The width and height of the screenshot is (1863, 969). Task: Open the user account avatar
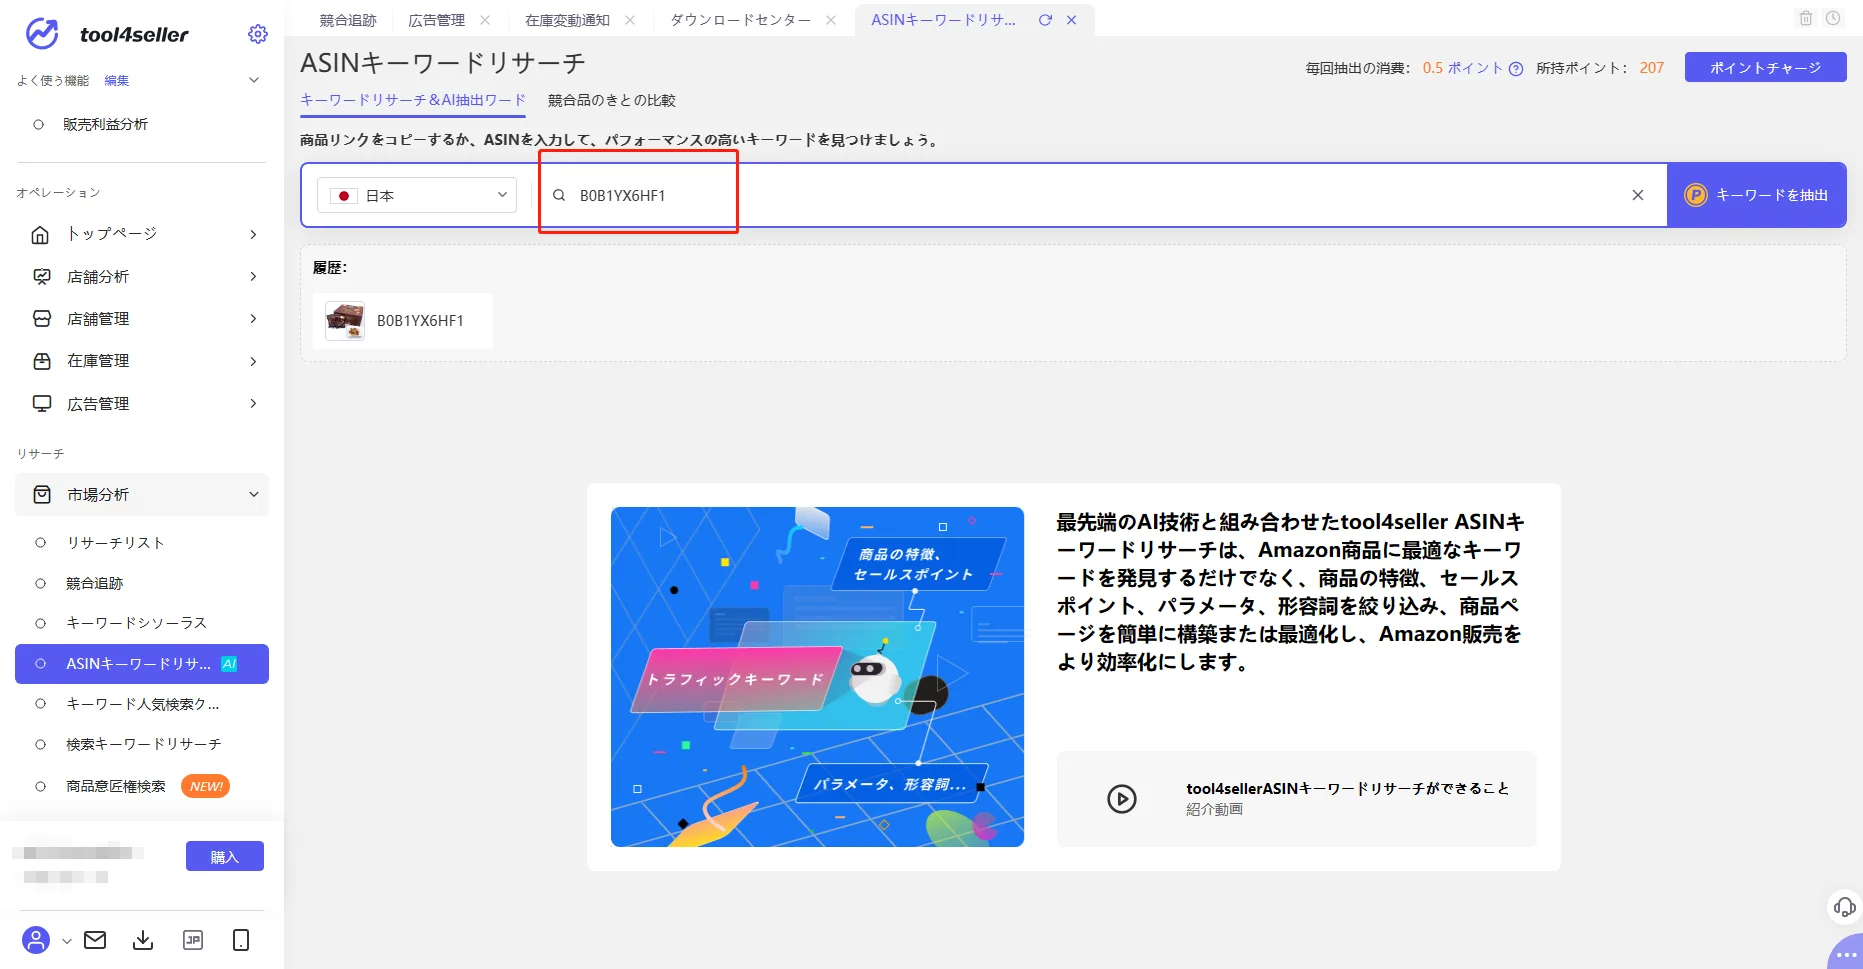(x=36, y=940)
